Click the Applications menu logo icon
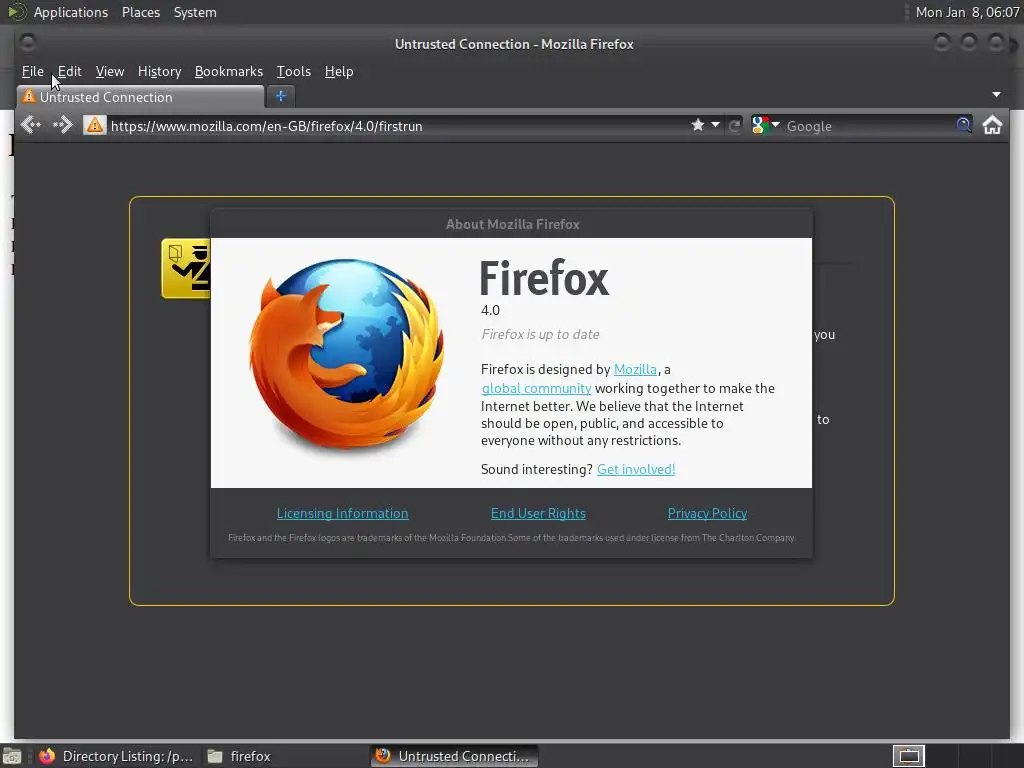The image size is (1024, 768). pos(16,12)
